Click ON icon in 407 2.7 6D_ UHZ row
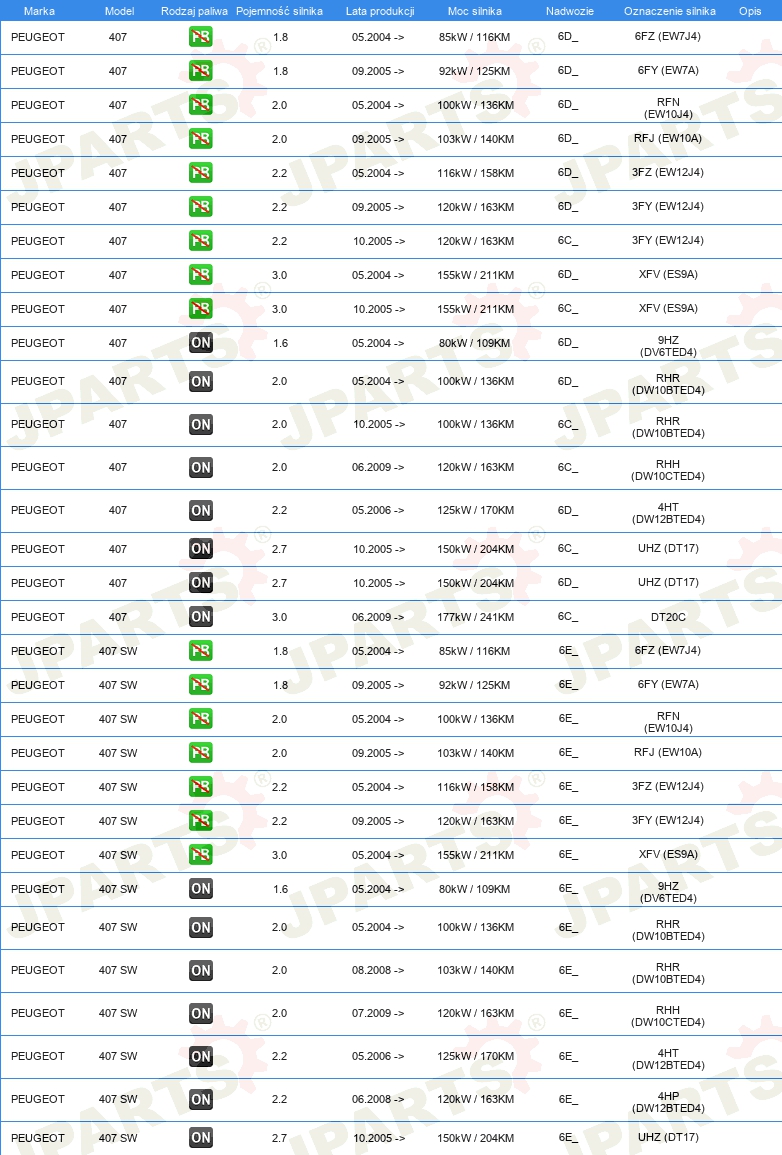This screenshot has width=782, height=1155. [200, 583]
